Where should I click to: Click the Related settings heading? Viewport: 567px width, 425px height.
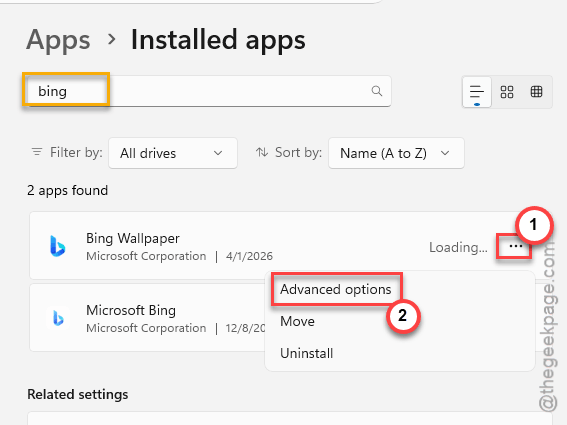[78, 394]
